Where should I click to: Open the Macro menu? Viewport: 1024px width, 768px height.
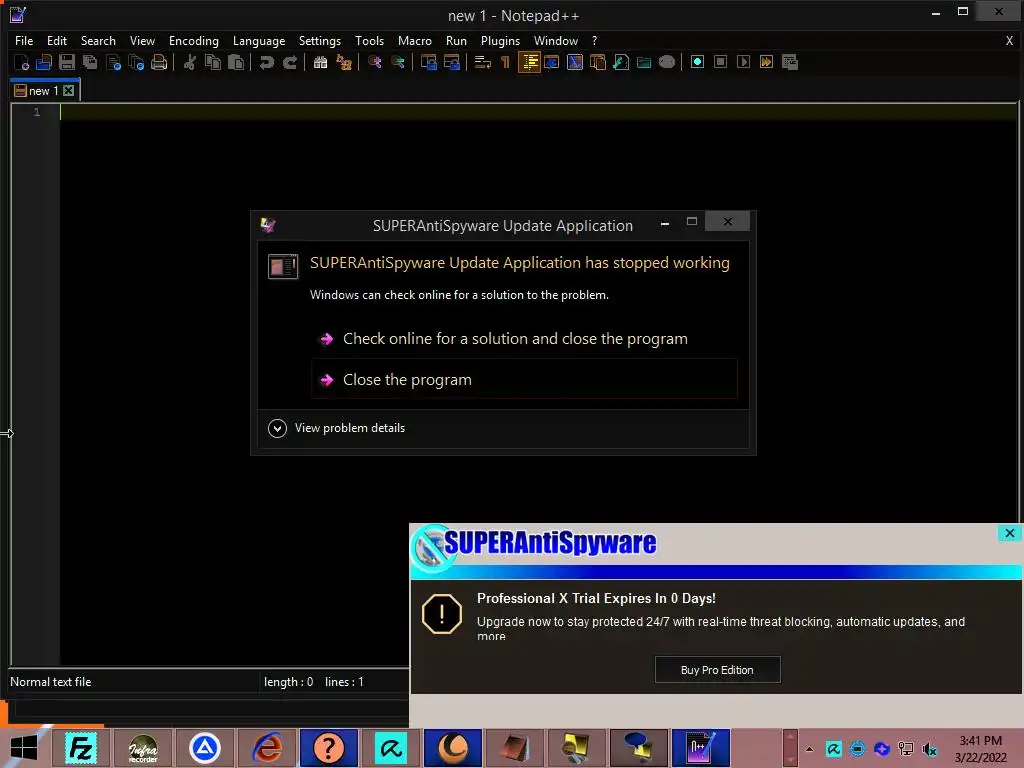(415, 40)
